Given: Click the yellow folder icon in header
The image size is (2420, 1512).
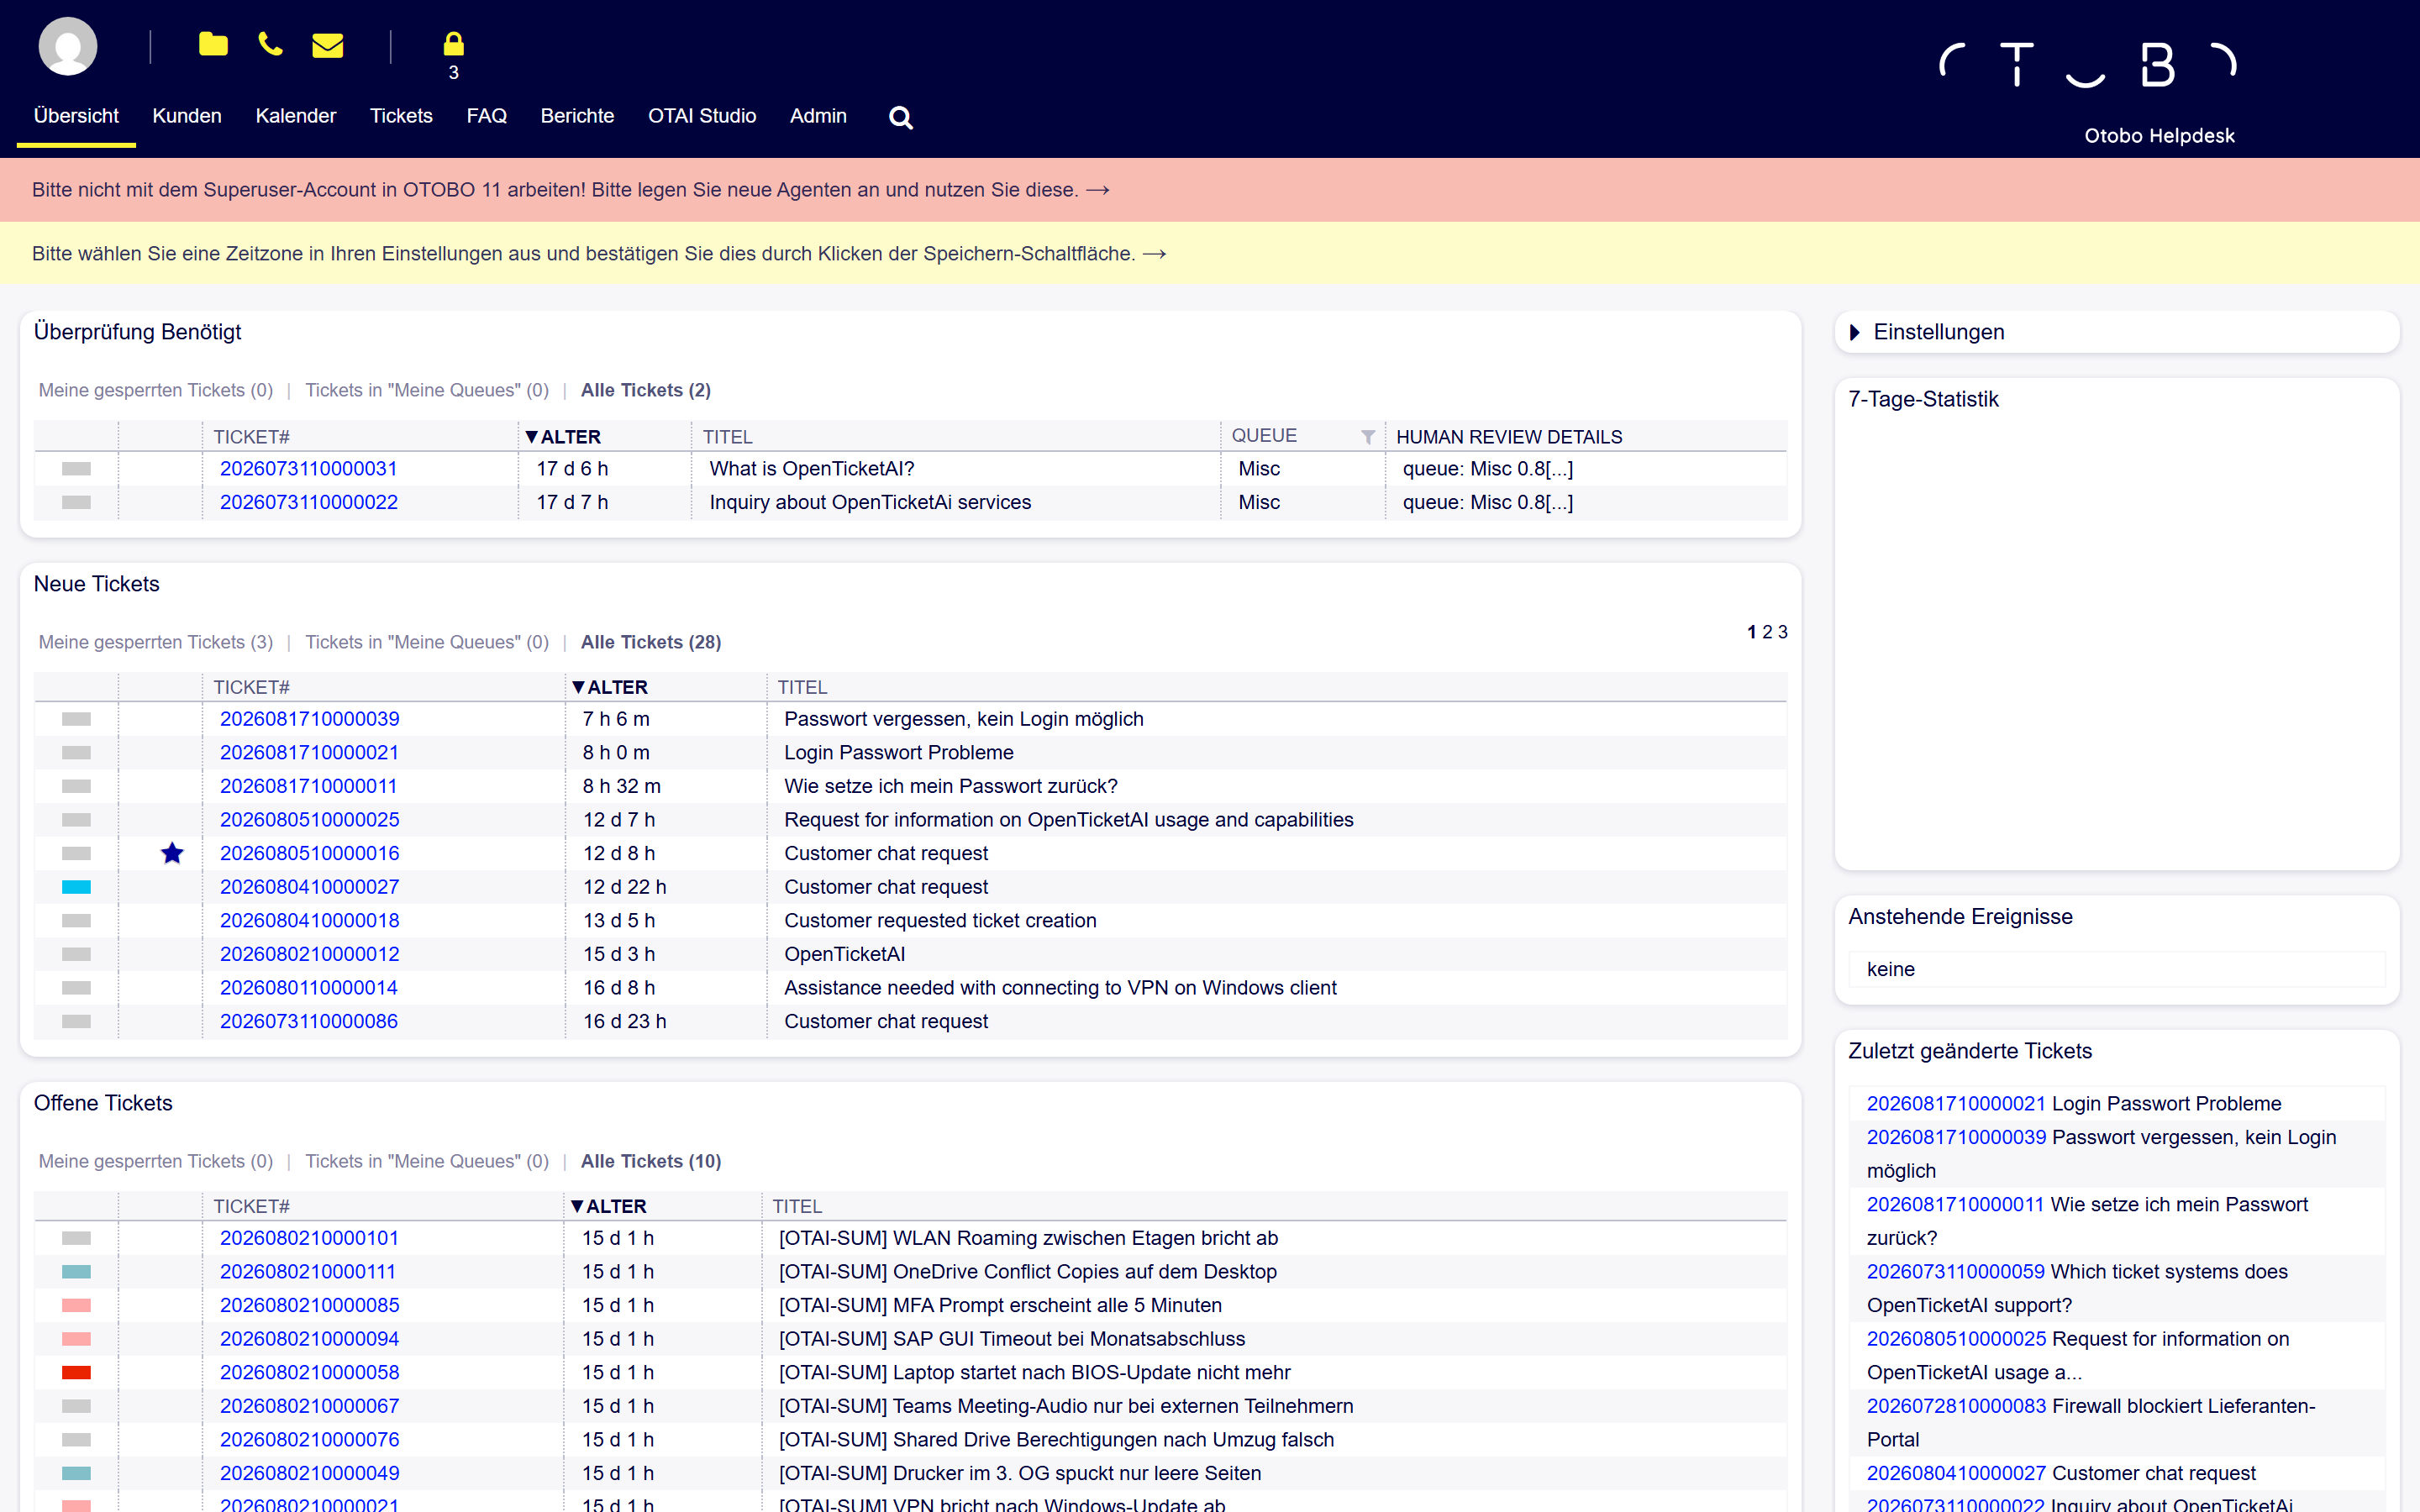Looking at the screenshot, I should click(x=213, y=44).
